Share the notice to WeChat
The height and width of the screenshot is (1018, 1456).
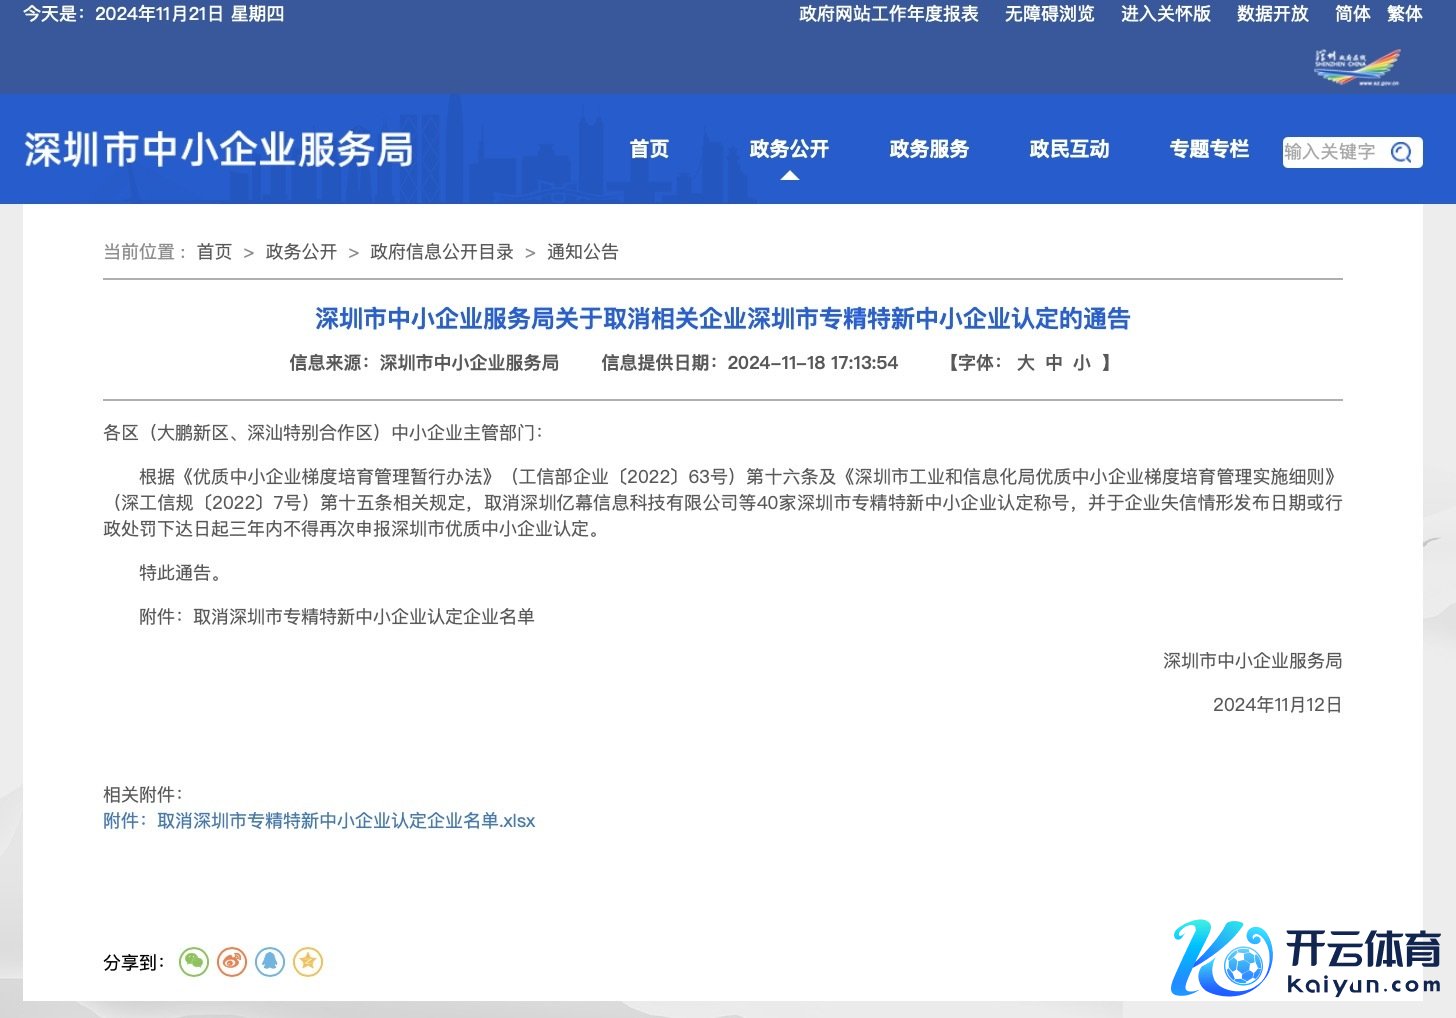(x=194, y=962)
